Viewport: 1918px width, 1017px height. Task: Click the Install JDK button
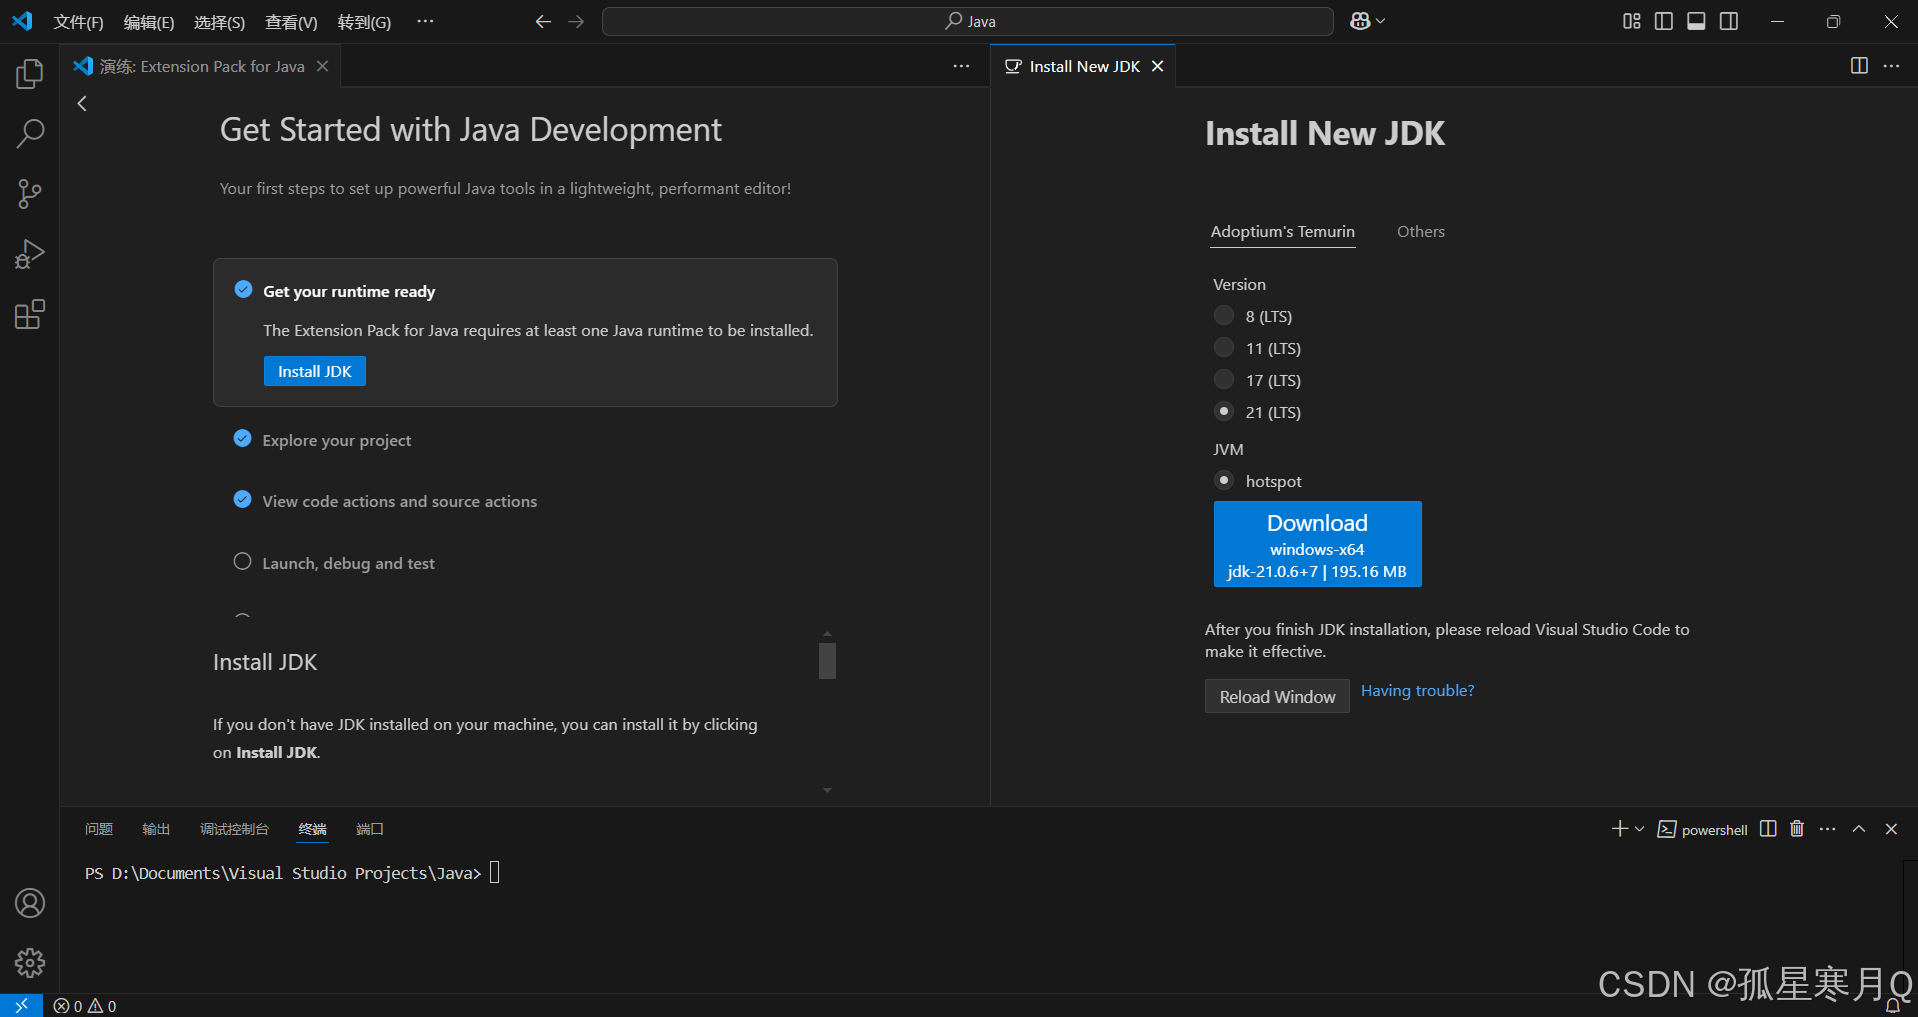(x=315, y=371)
